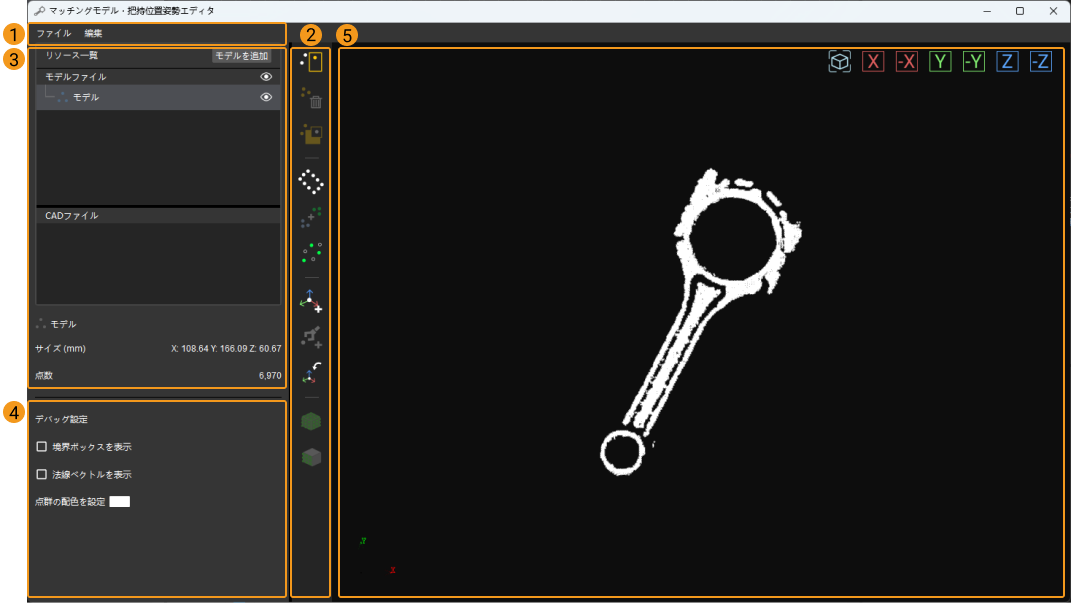Click the crop point cloud tool icon
1074x603 pixels.
312,134
